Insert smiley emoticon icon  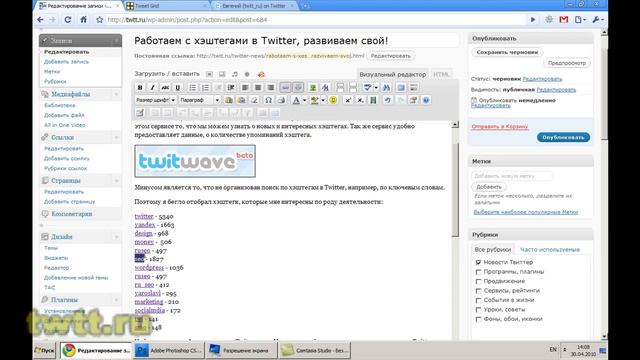333,100
